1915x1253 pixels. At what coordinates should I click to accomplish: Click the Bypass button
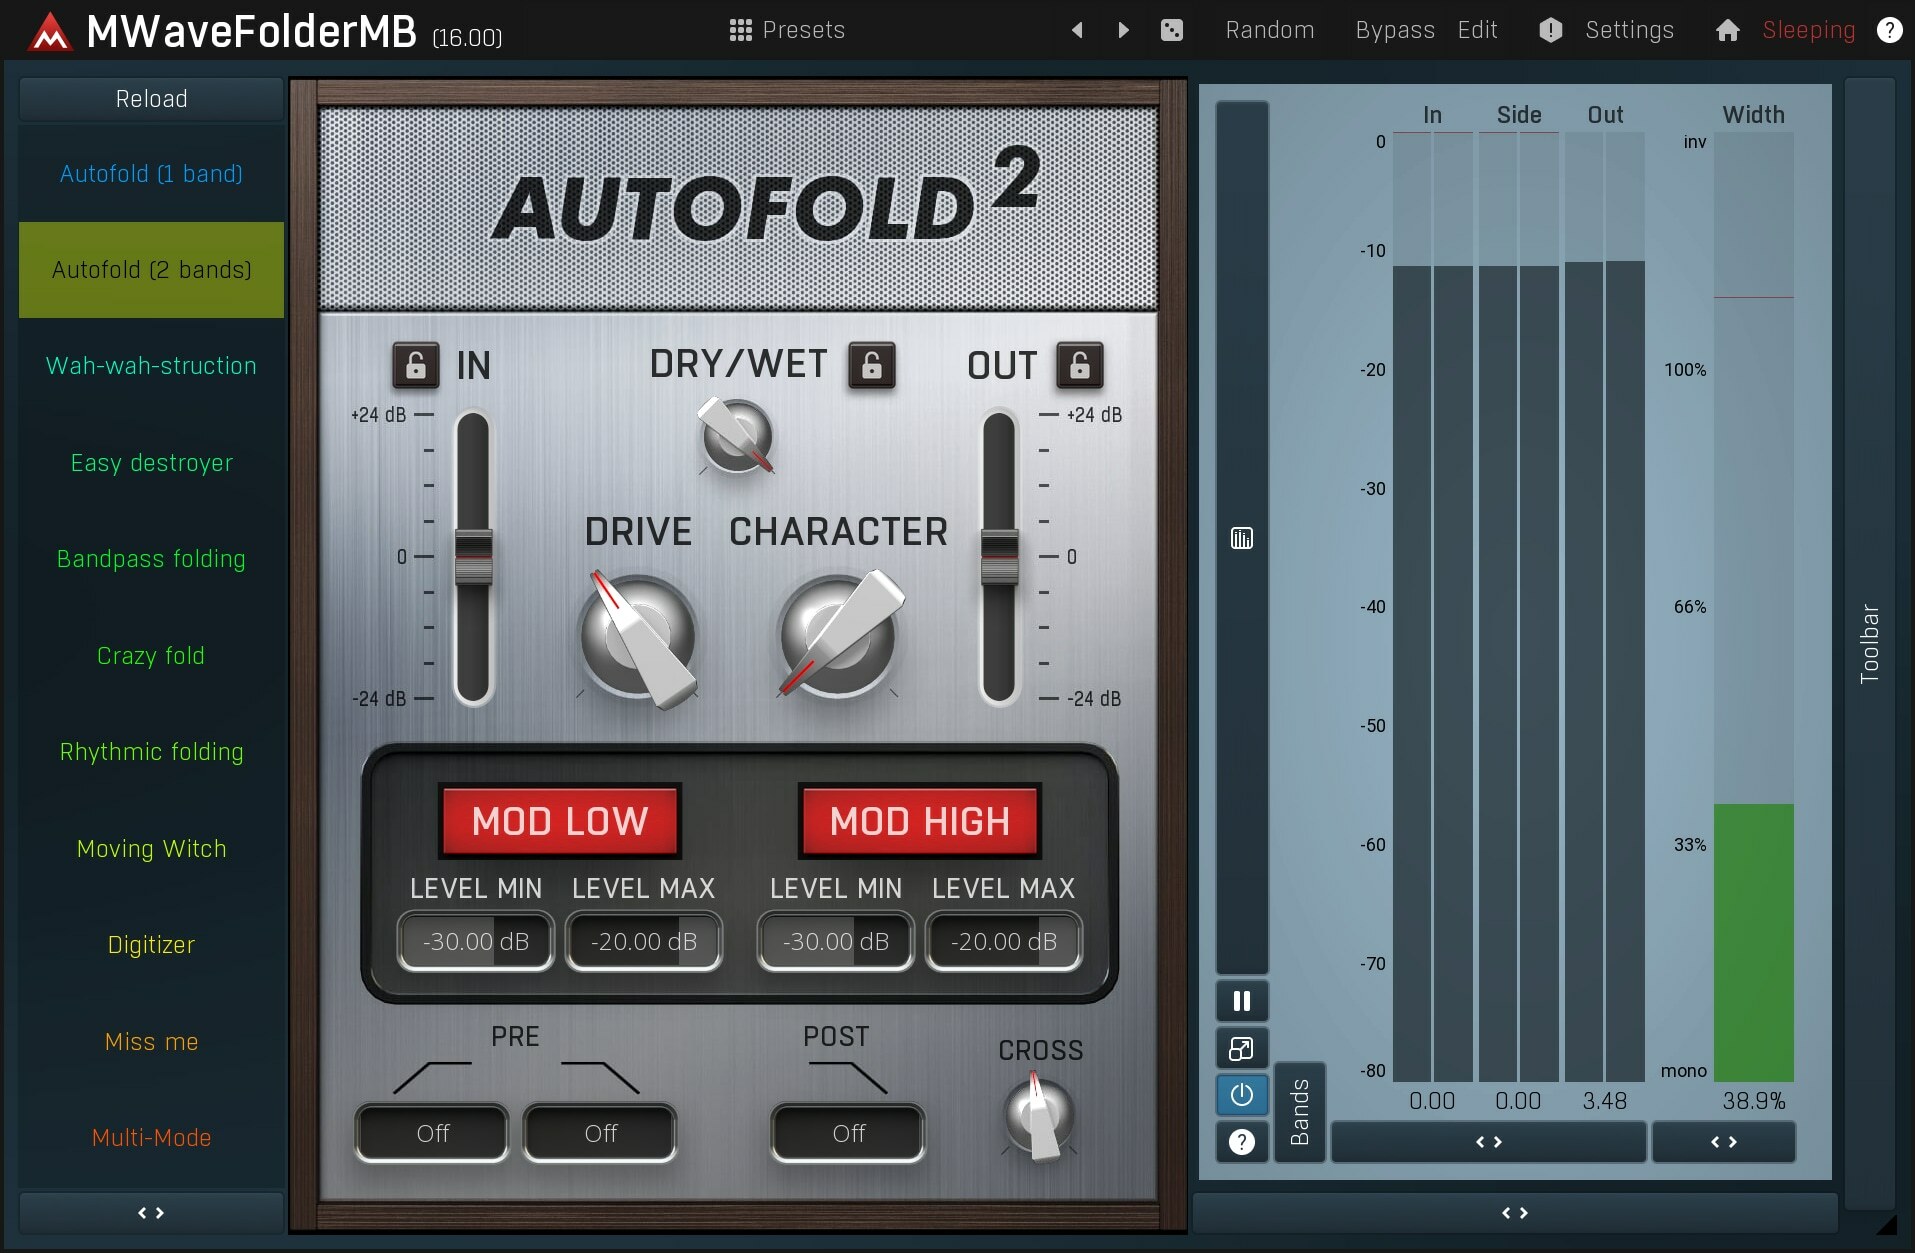coord(1394,30)
